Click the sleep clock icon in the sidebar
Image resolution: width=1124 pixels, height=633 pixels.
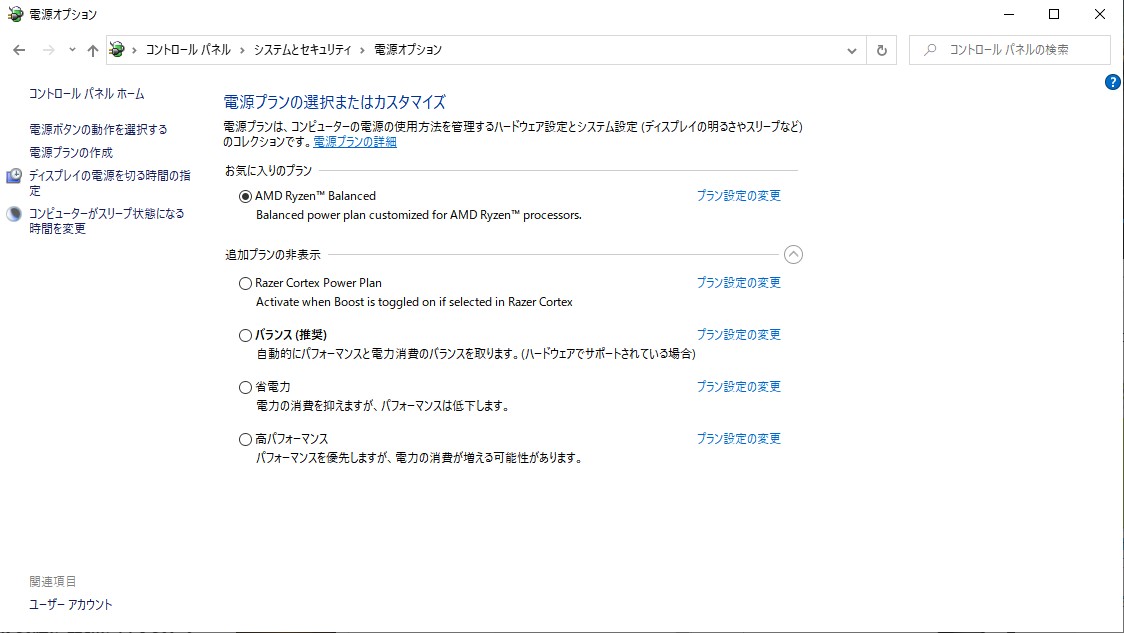(14, 212)
